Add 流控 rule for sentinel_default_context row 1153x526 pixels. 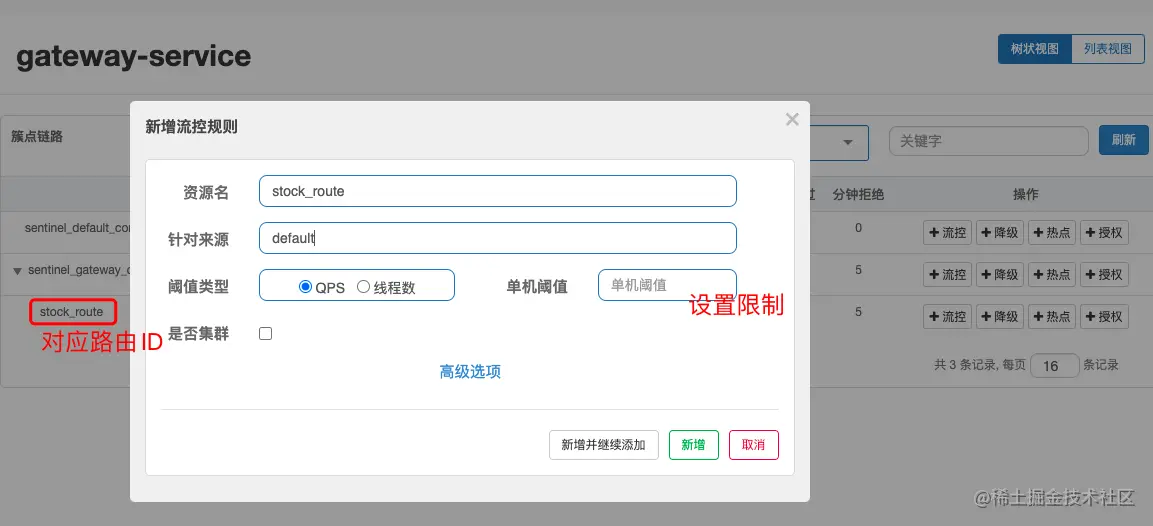tap(948, 232)
